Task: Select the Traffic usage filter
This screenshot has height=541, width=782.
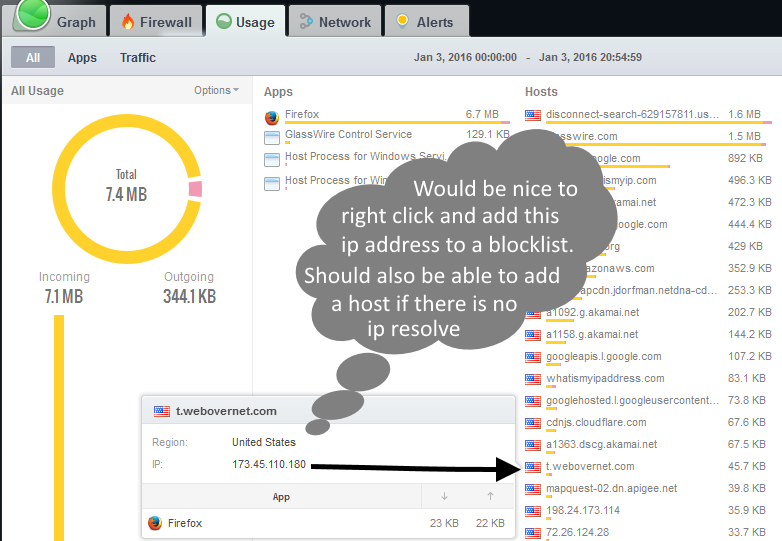Action: point(138,58)
